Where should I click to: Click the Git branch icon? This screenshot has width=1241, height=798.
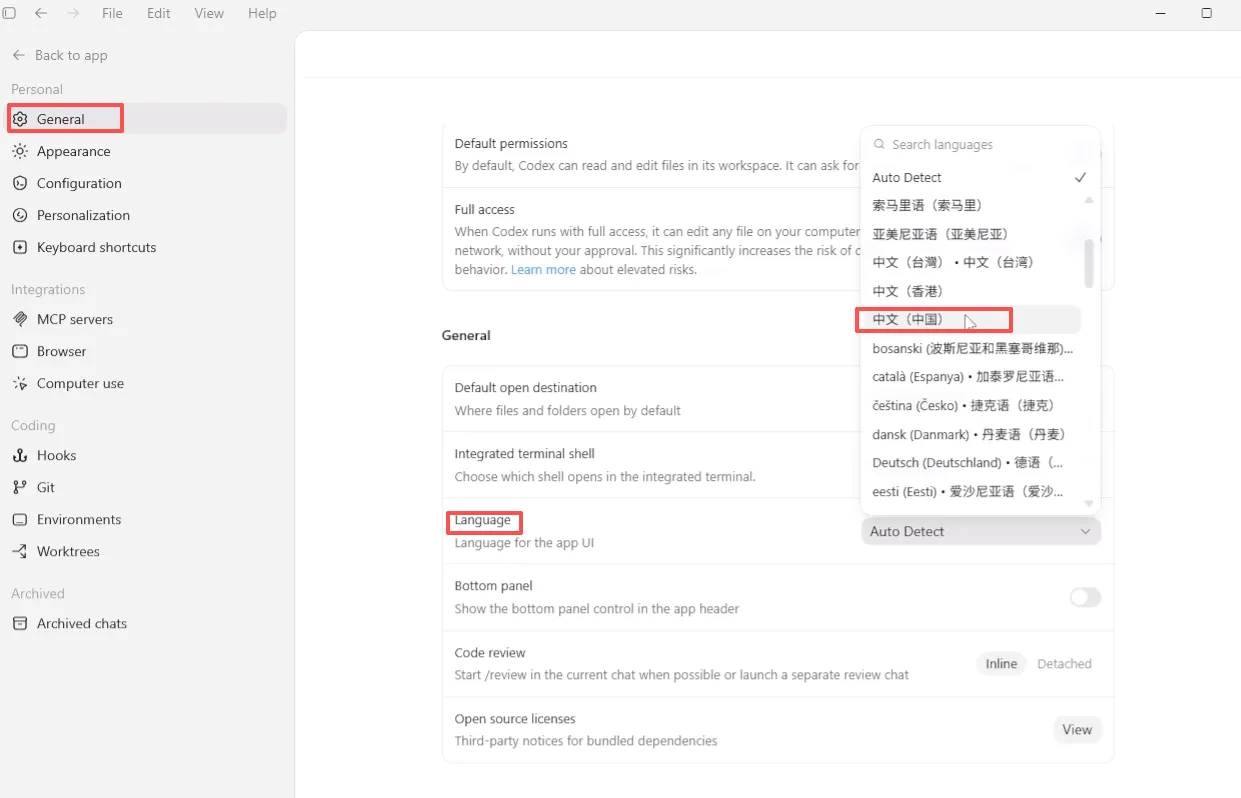coord(20,487)
